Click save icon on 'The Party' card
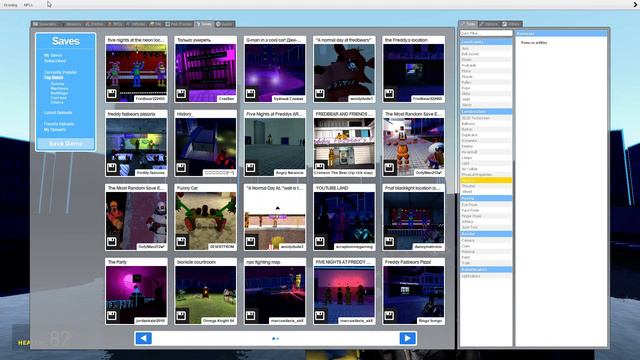Image resolution: width=640 pixels, height=360 pixels. (111, 315)
